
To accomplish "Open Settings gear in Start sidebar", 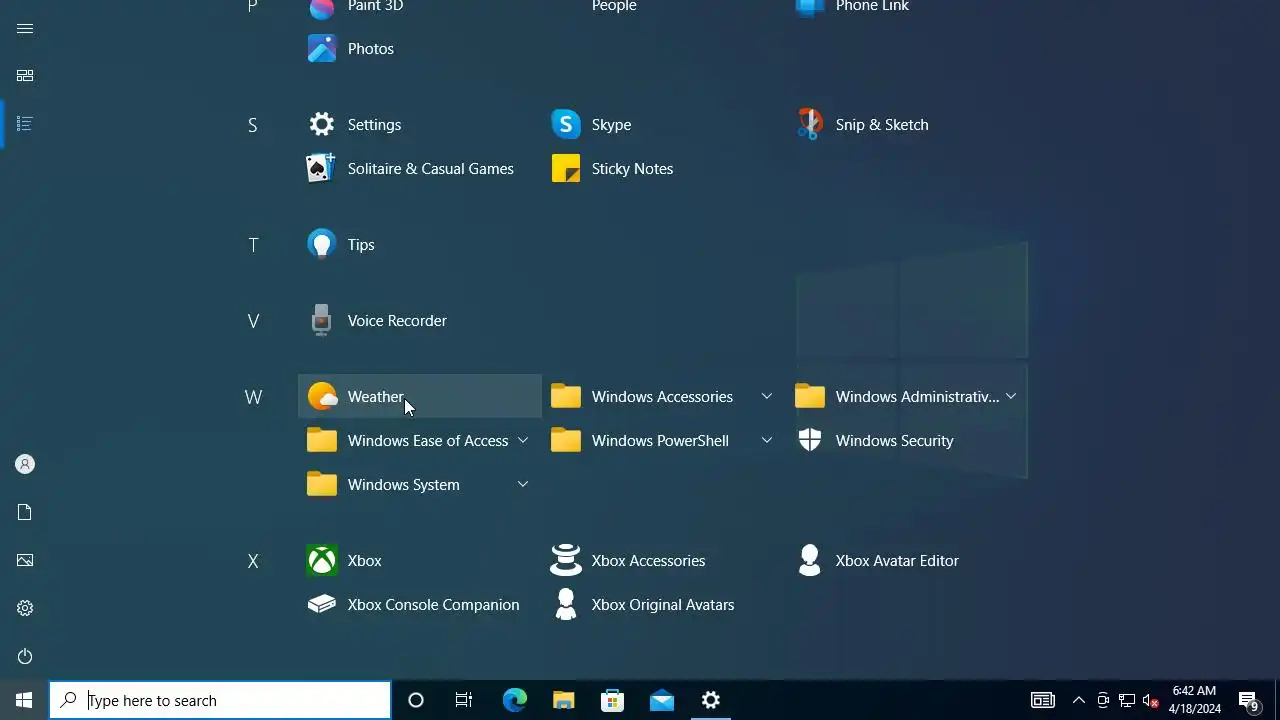I will click(25, 608).
